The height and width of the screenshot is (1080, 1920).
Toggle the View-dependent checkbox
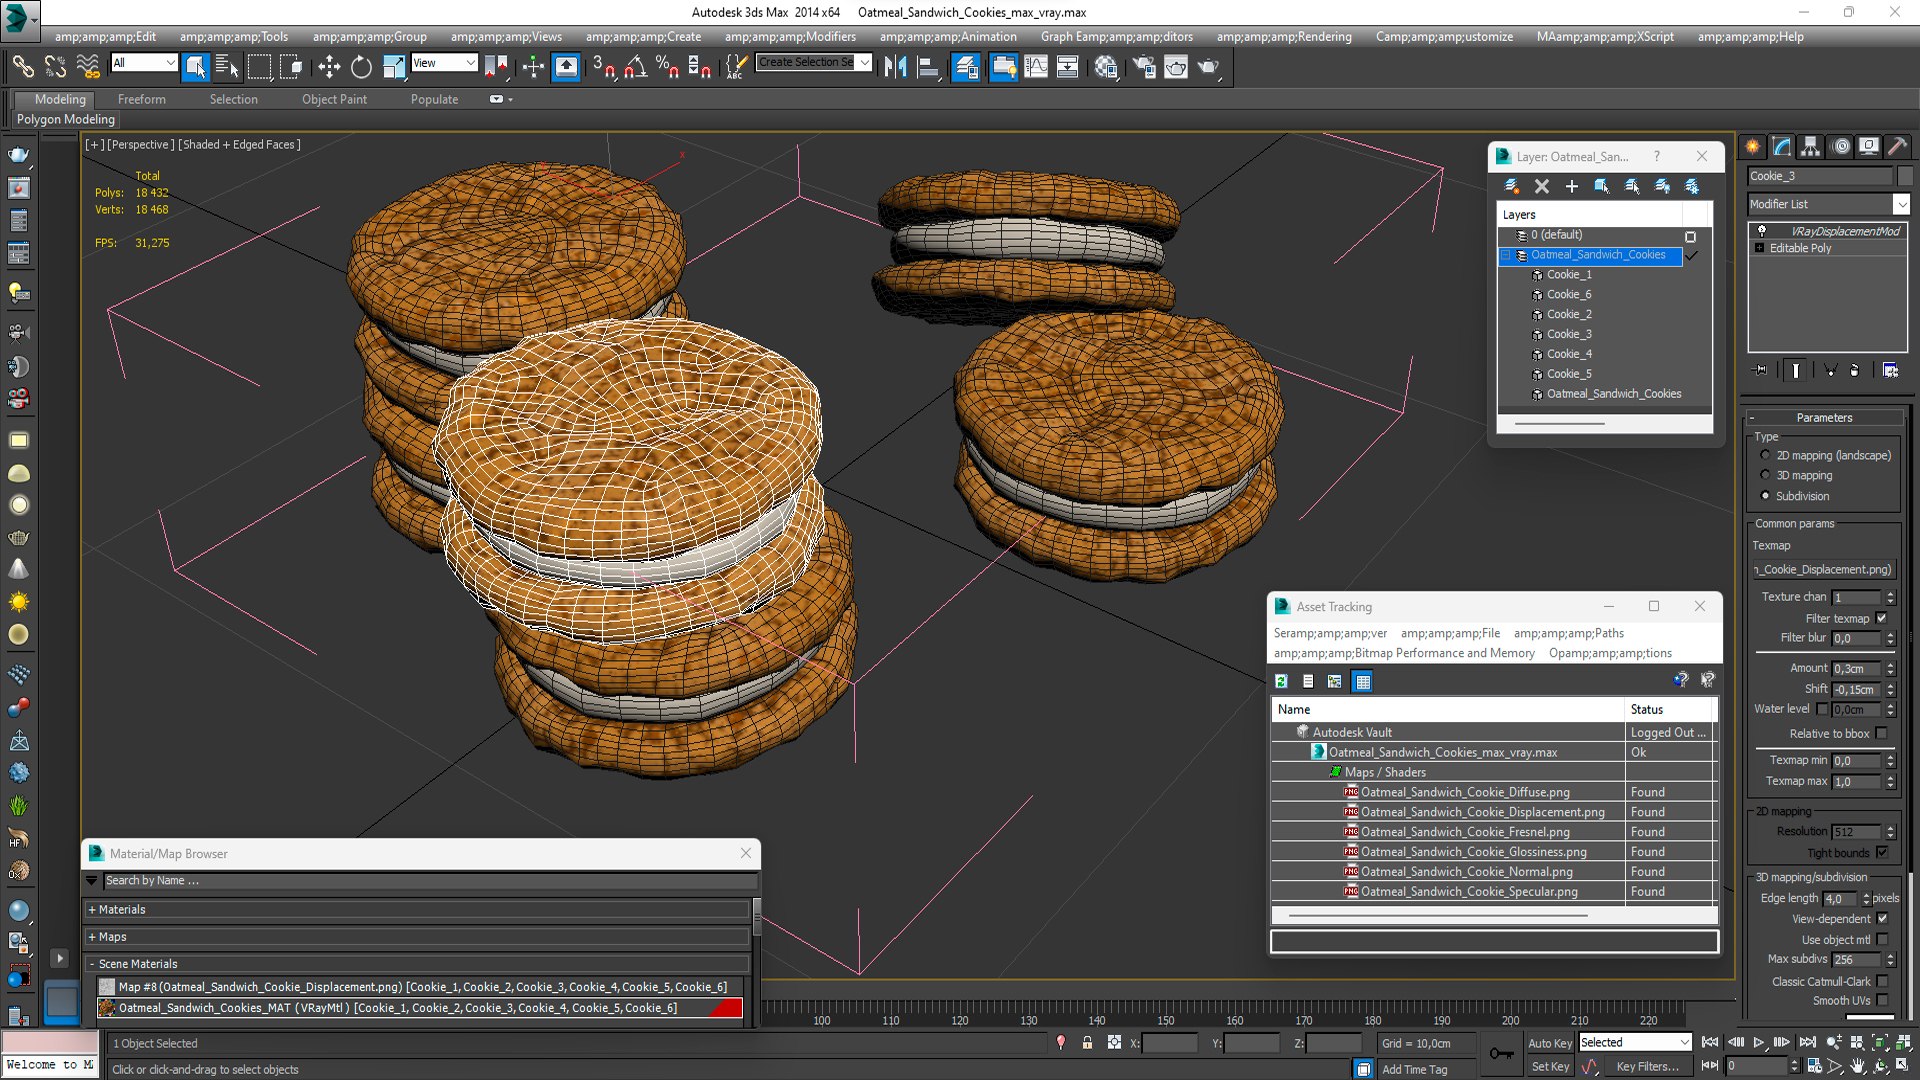pyautogui.click(x=1882, y=918)
